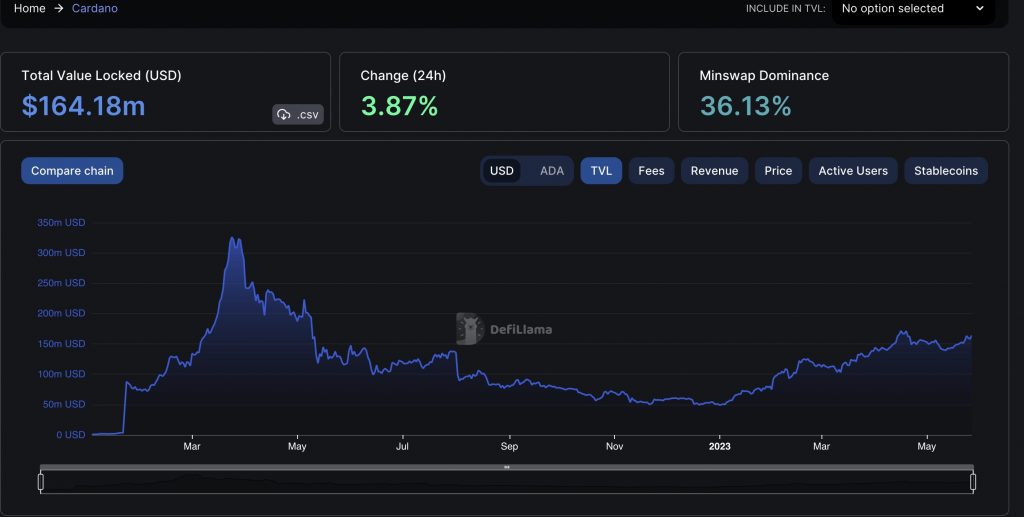Click the Sep x-axis label
The image size is (1024, 517).
tap(509, 446)
